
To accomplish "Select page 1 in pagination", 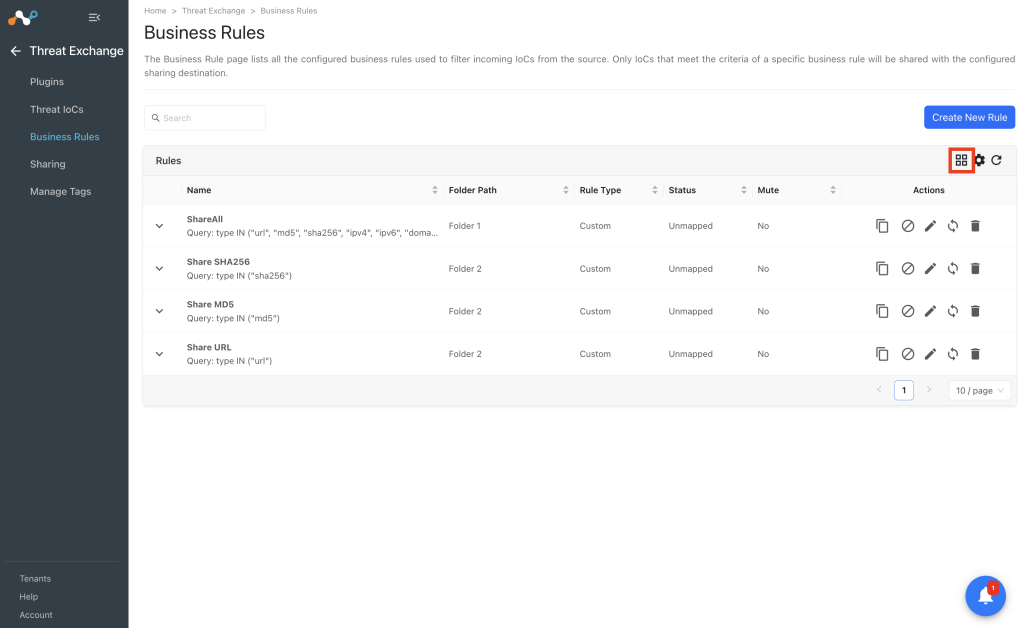I will click(904, 390).
